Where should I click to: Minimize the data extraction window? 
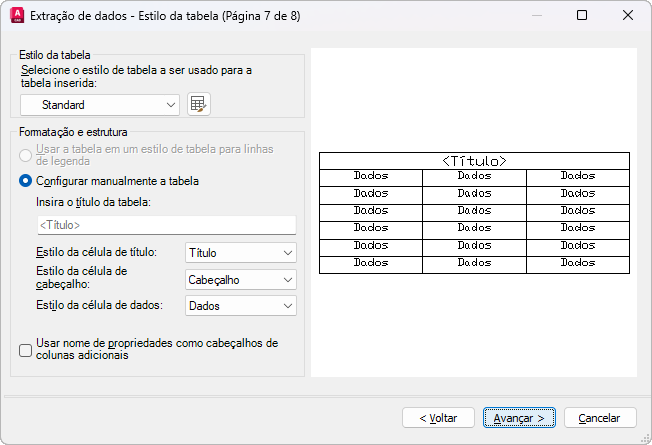tap(536, 16)
